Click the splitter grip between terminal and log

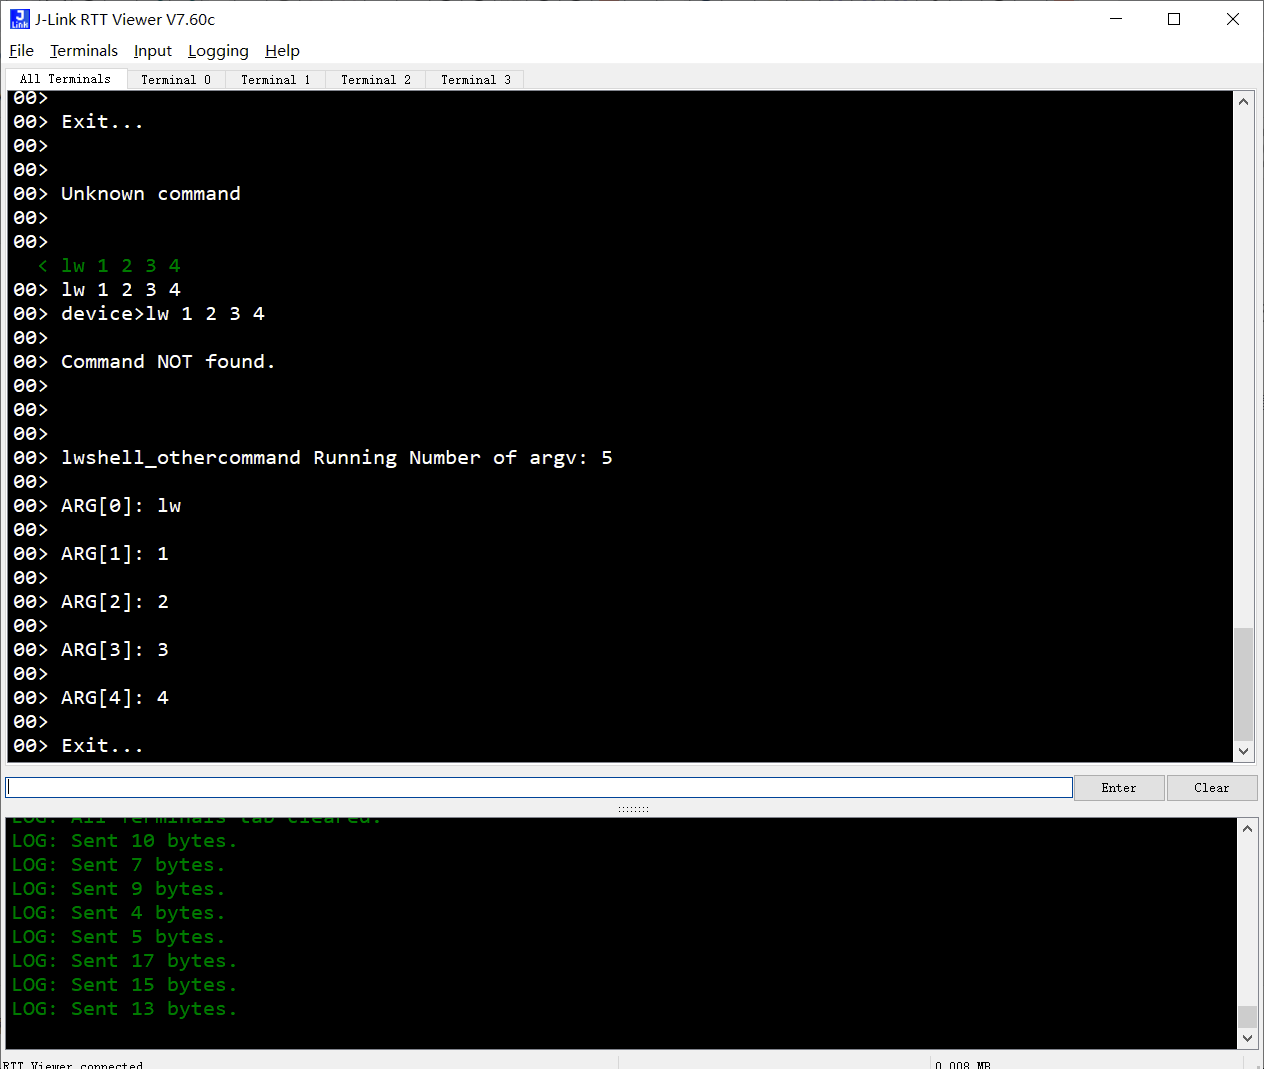pos(633,809)
